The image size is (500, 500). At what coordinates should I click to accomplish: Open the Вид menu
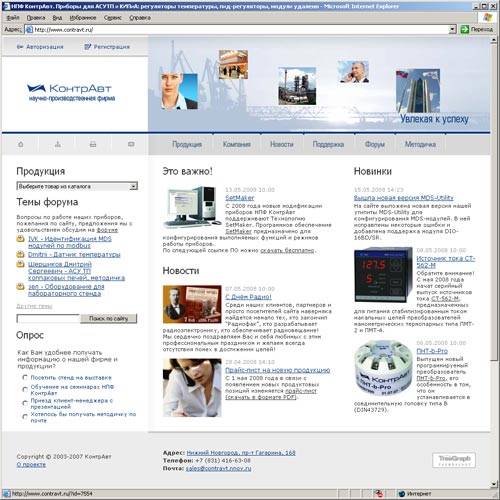coord(57,18)
